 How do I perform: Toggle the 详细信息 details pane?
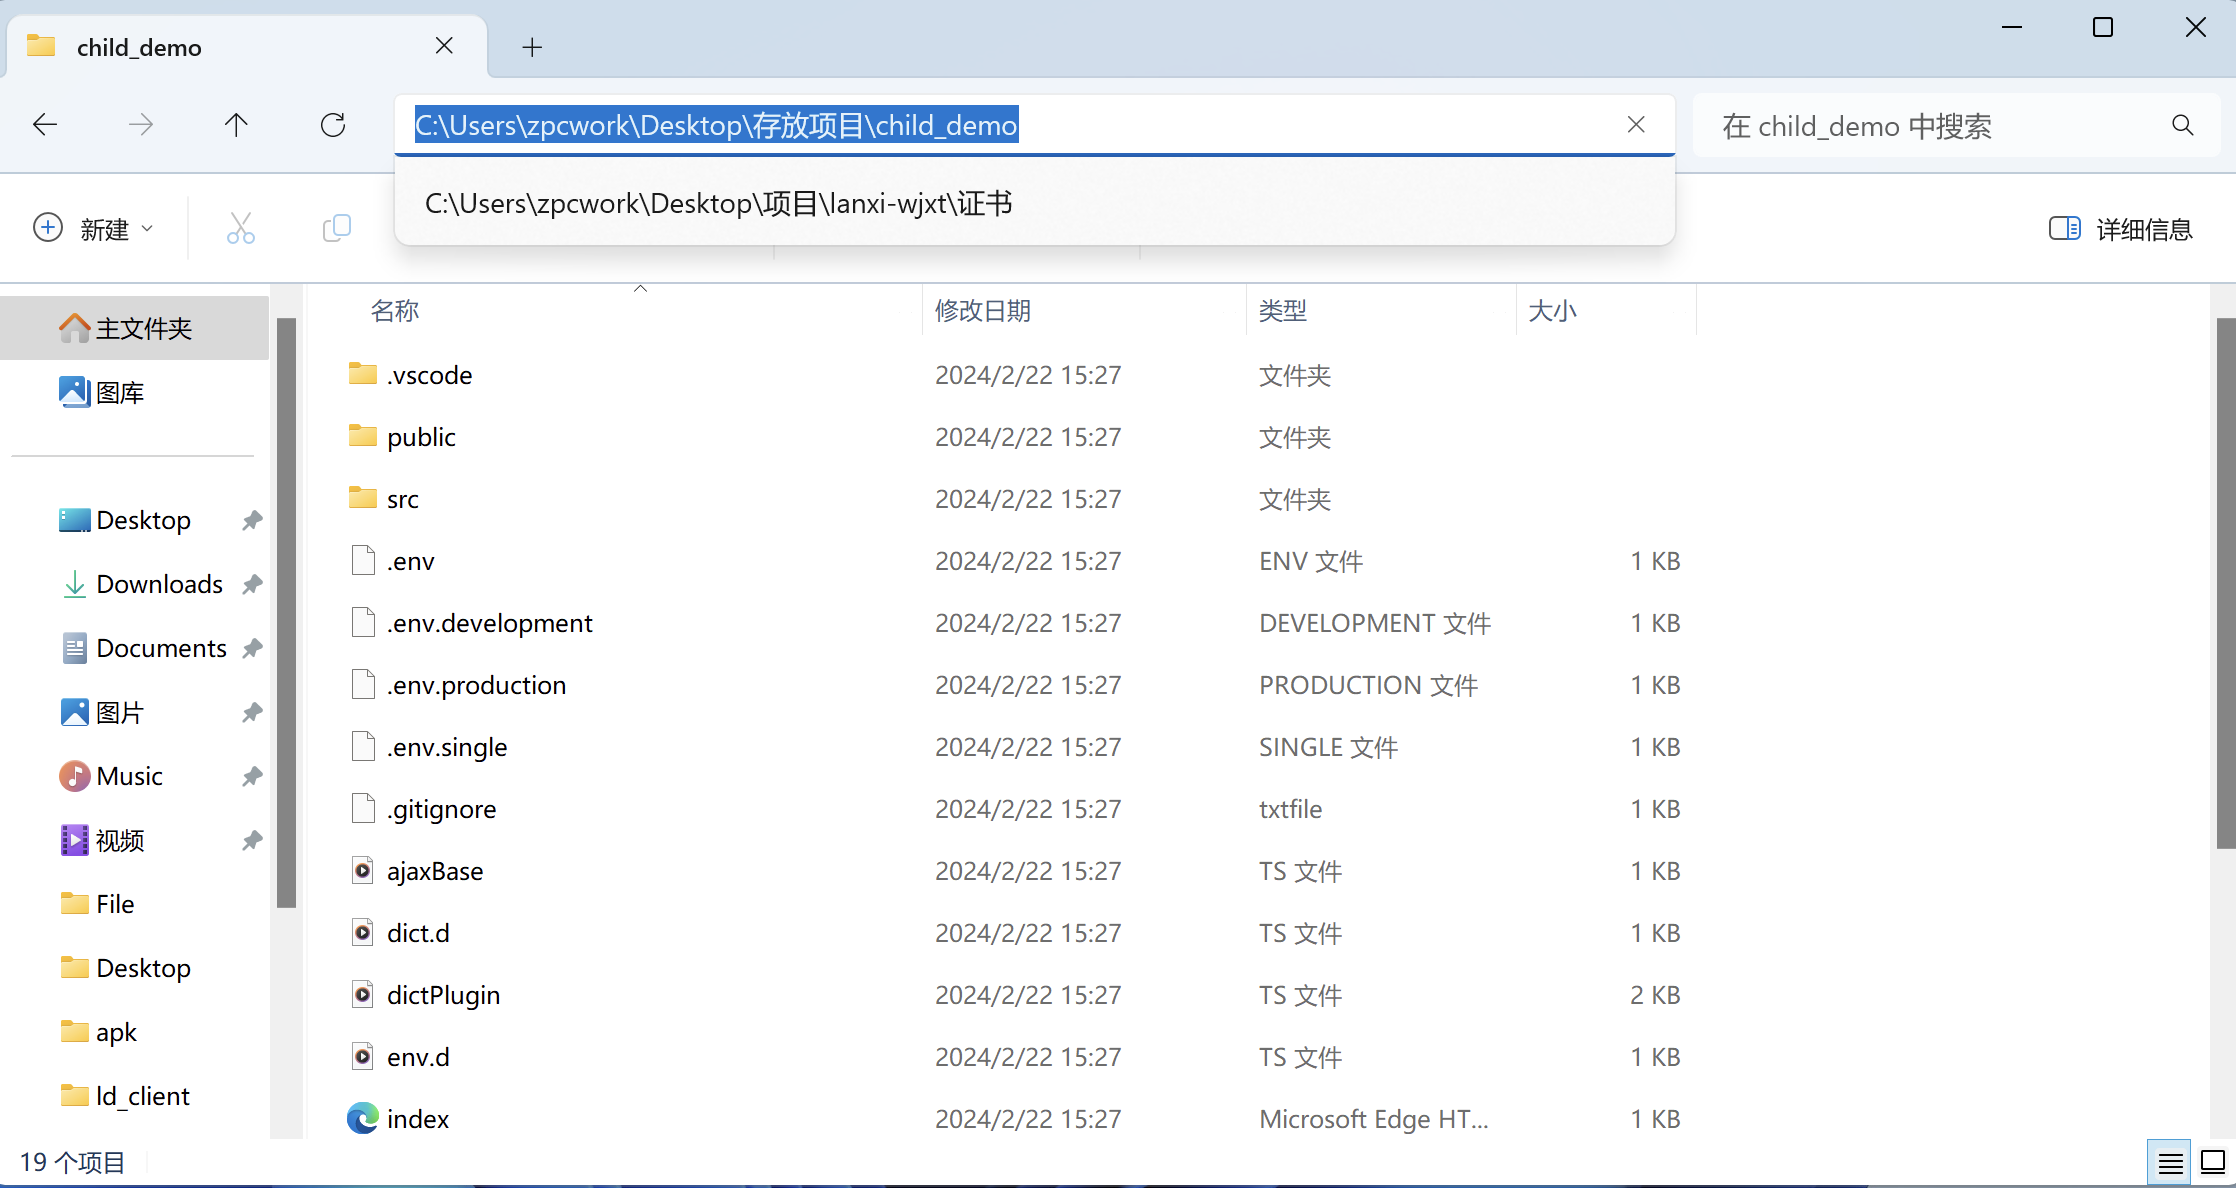point(2120,229)
